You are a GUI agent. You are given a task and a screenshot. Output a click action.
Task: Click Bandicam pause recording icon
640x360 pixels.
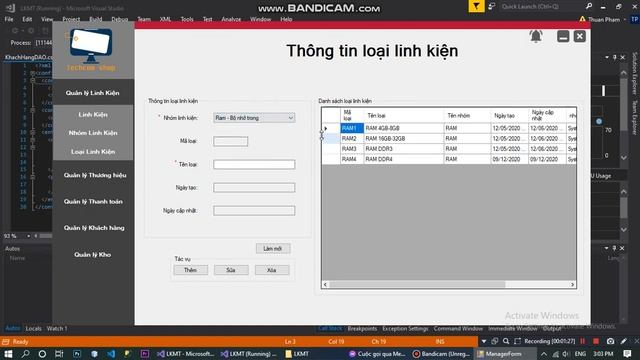pyautogui.click(x=582, y=341)
